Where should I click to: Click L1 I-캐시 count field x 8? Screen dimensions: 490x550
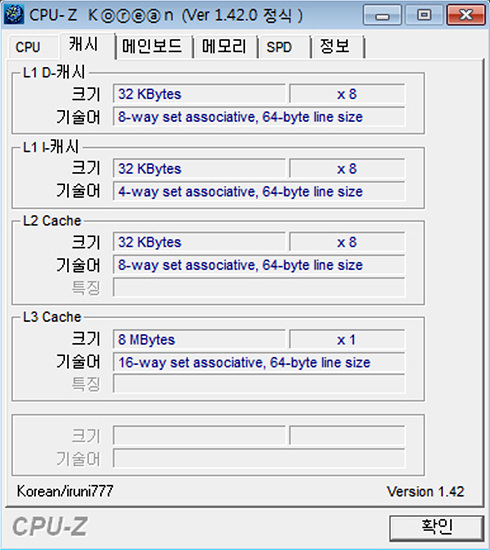coord(347,168)
